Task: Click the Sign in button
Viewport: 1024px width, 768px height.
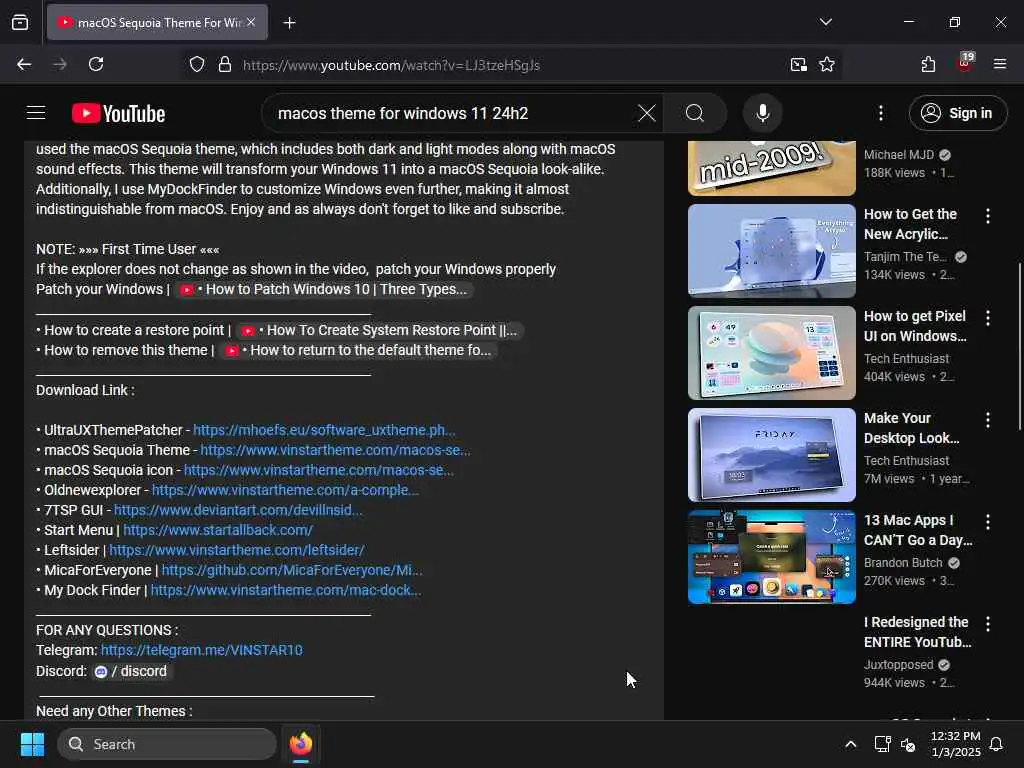Action: pyautogui.click(x=957, y=114)
